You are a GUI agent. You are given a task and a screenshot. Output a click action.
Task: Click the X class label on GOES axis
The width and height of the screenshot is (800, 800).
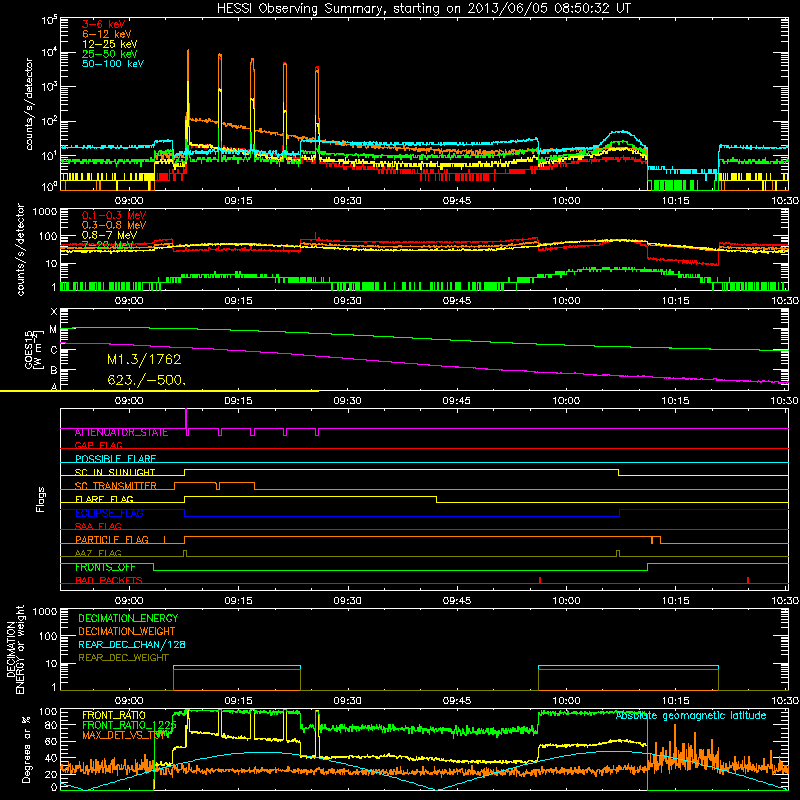(54, 312)
